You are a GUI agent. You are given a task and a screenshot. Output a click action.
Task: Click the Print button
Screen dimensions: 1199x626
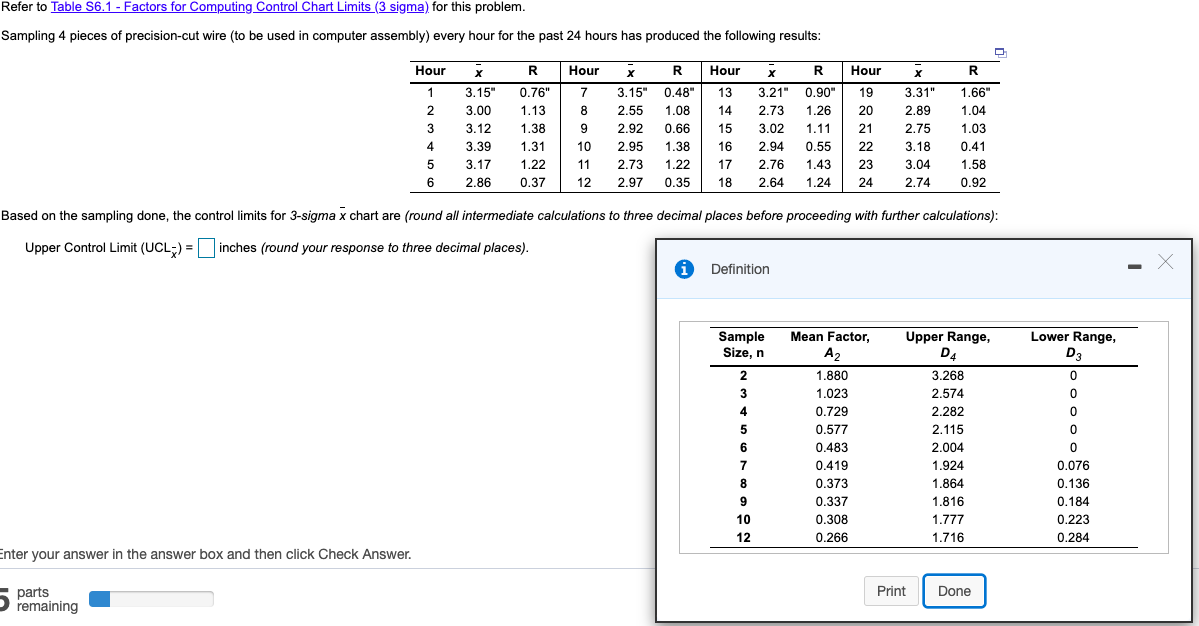pos(891,591)
